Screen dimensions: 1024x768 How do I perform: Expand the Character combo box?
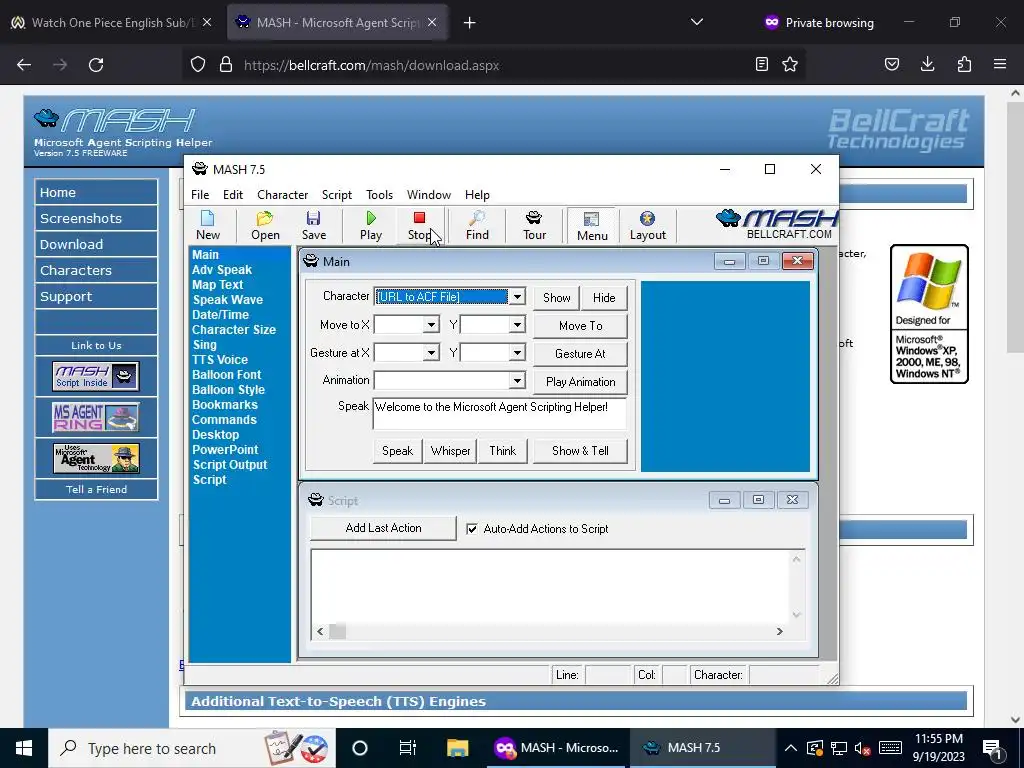pyautogui.click(x=517, y=296)
